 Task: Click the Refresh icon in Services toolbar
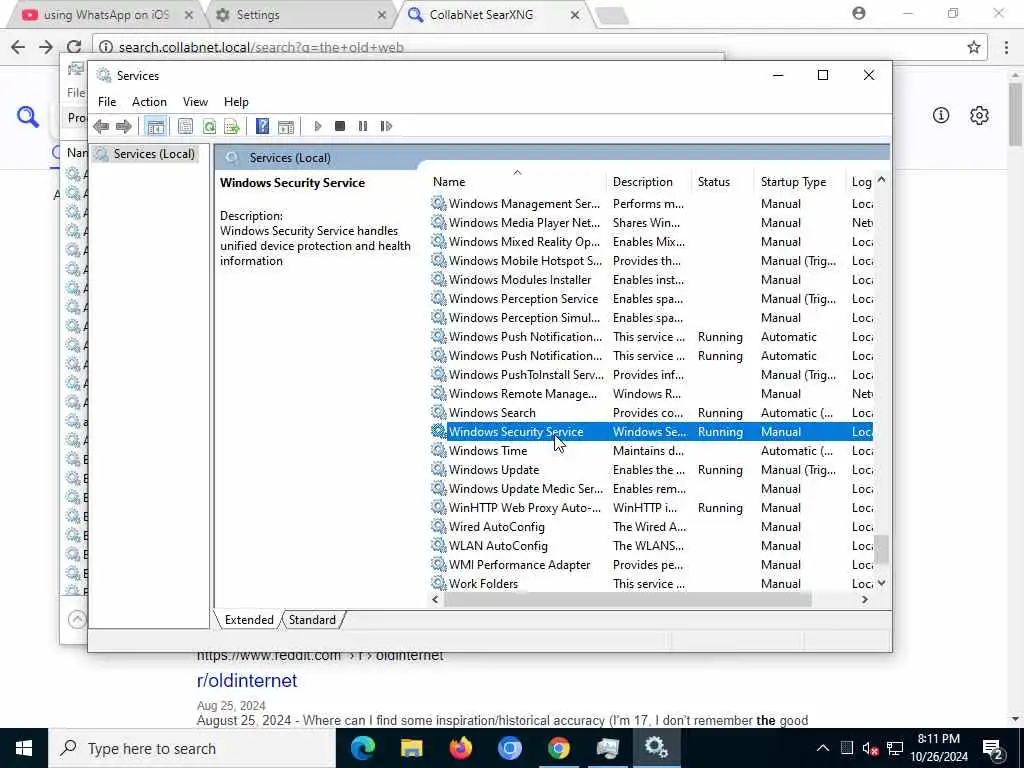tap(209, 126)
